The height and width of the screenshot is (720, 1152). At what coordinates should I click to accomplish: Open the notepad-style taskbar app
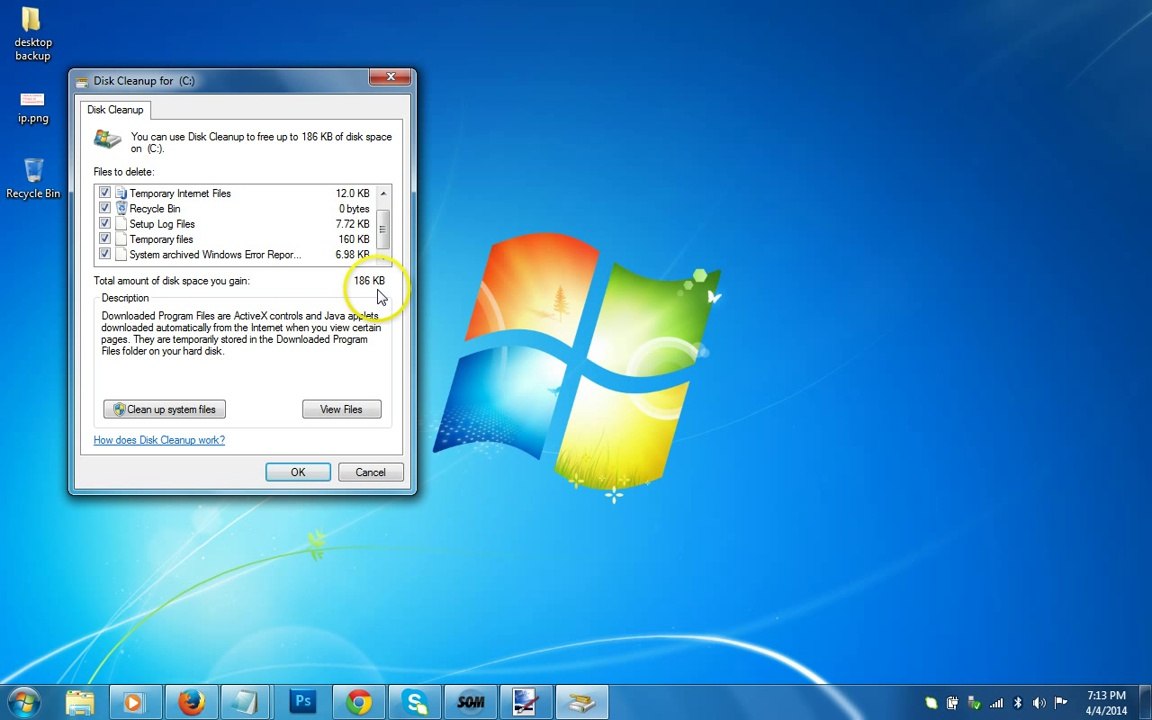pos(245,702)
